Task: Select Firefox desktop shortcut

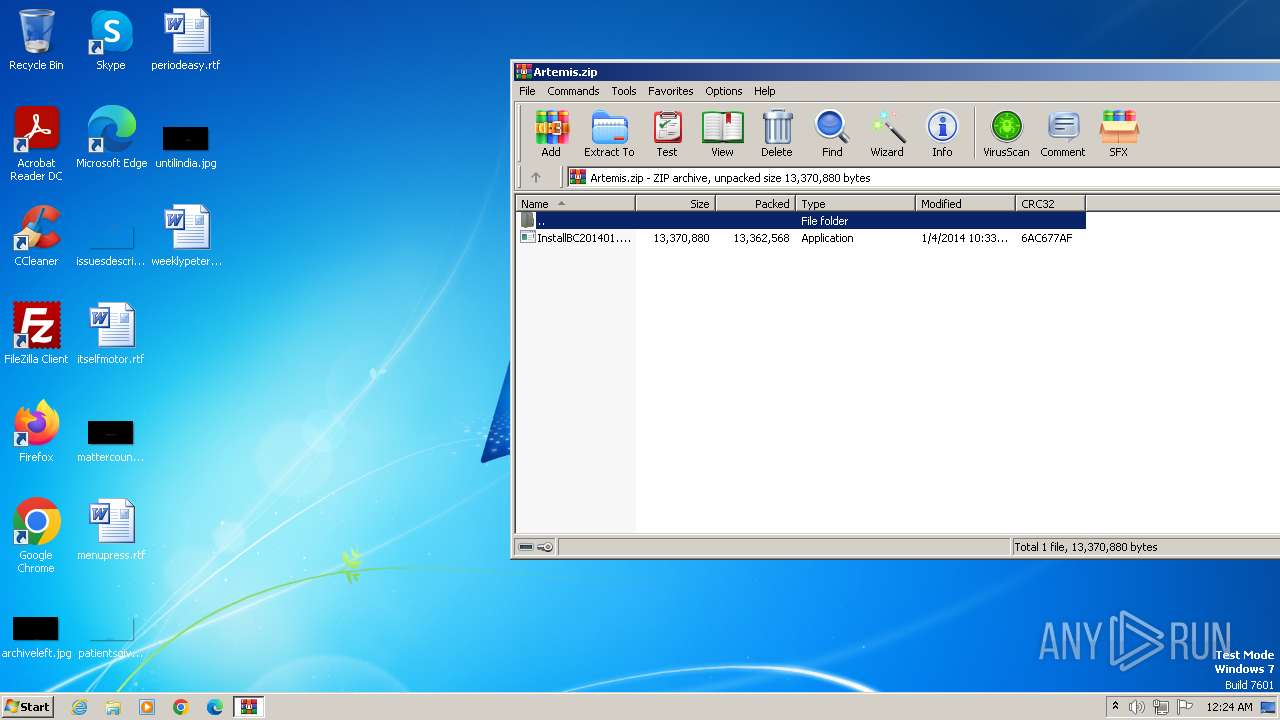Action: (x=36, y=431)
